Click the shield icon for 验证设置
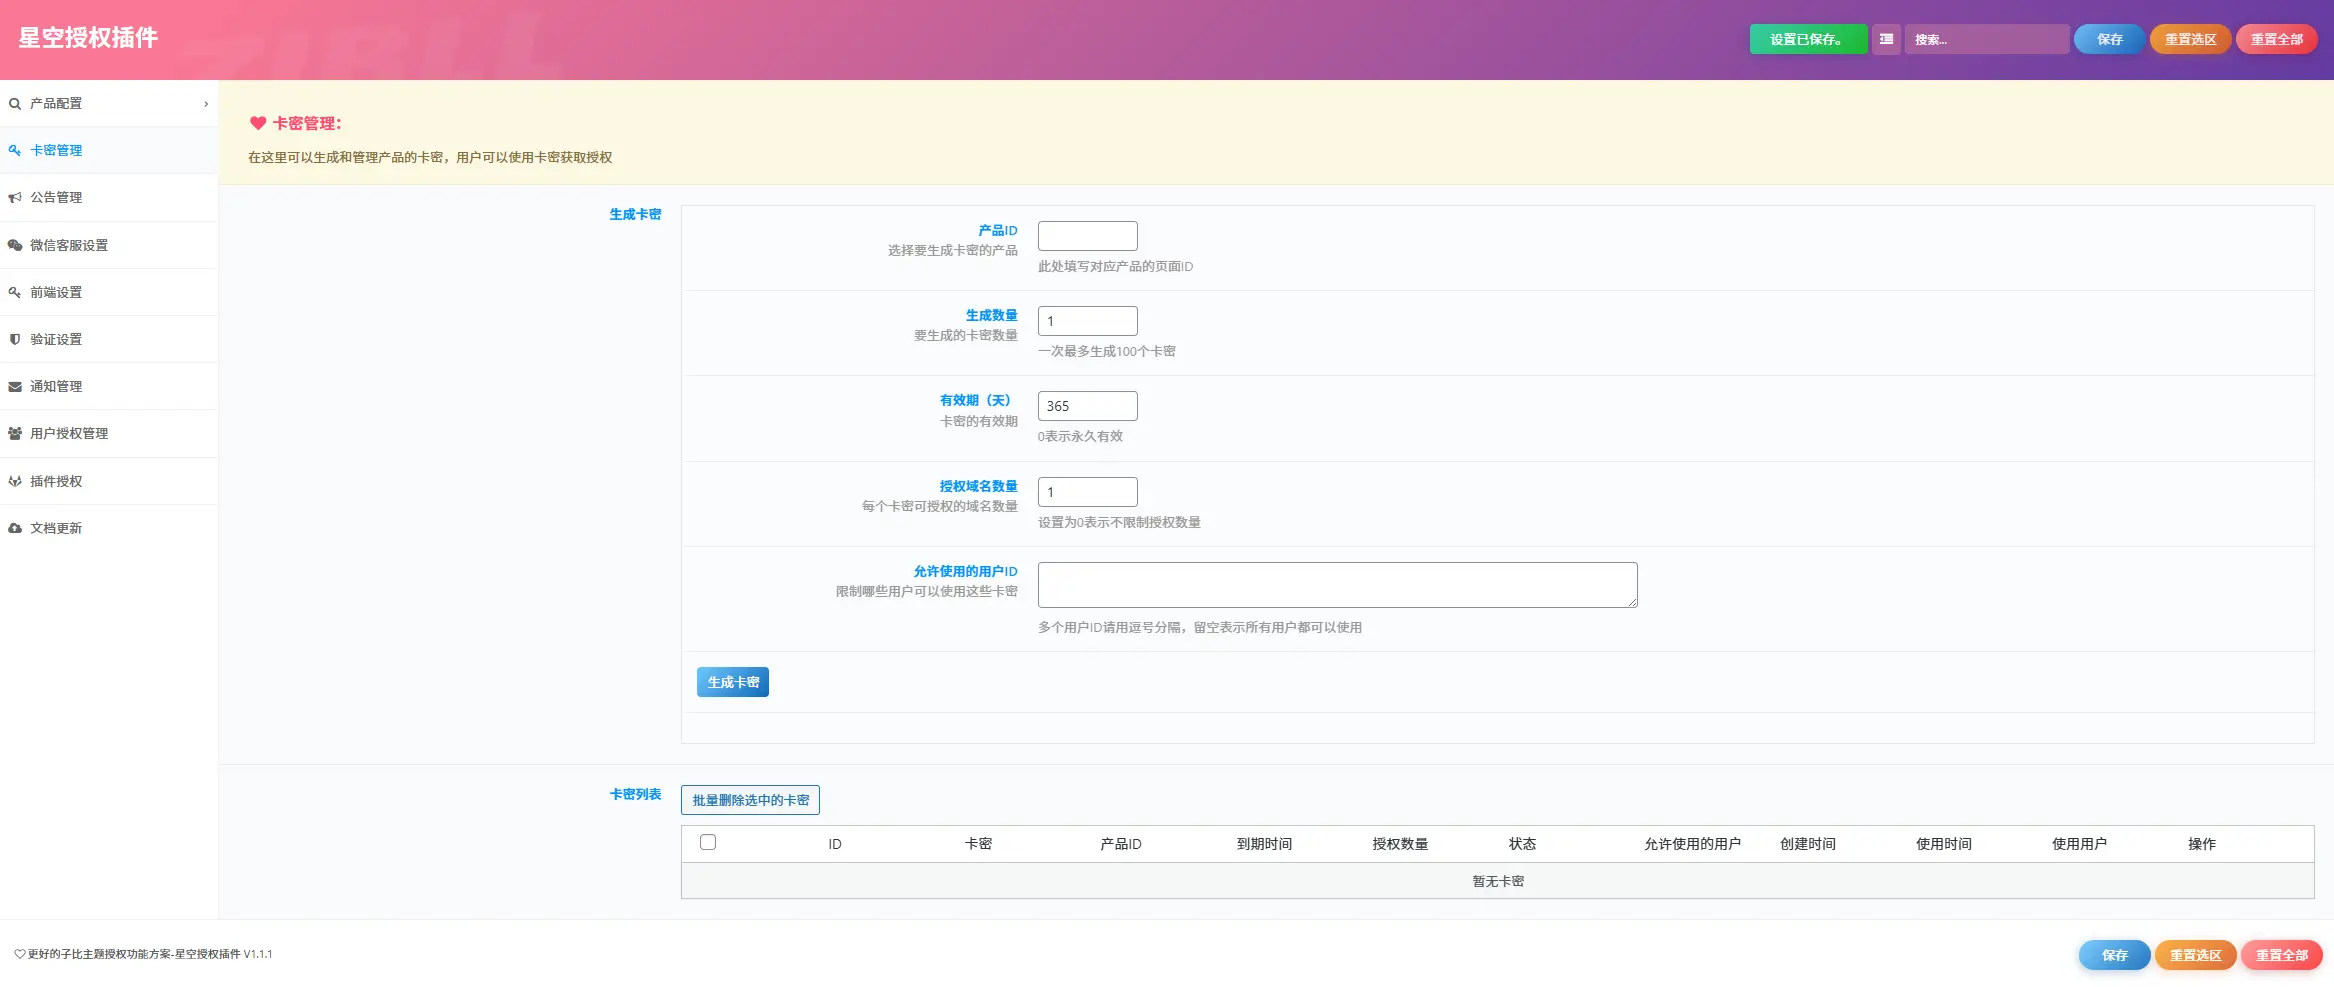2334x987 pixels. [15, 340]
